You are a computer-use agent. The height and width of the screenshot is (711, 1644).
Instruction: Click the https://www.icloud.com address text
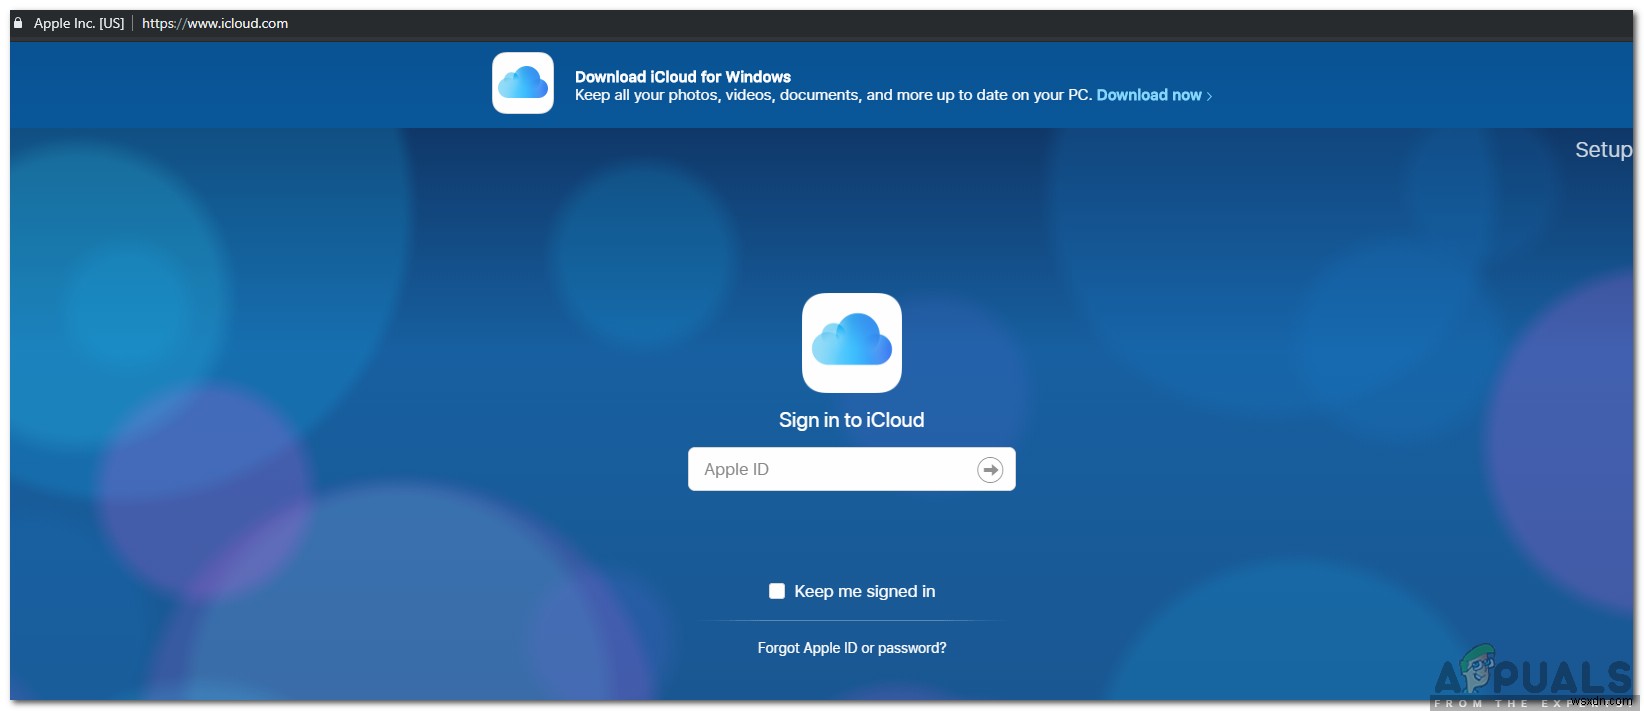215,23
